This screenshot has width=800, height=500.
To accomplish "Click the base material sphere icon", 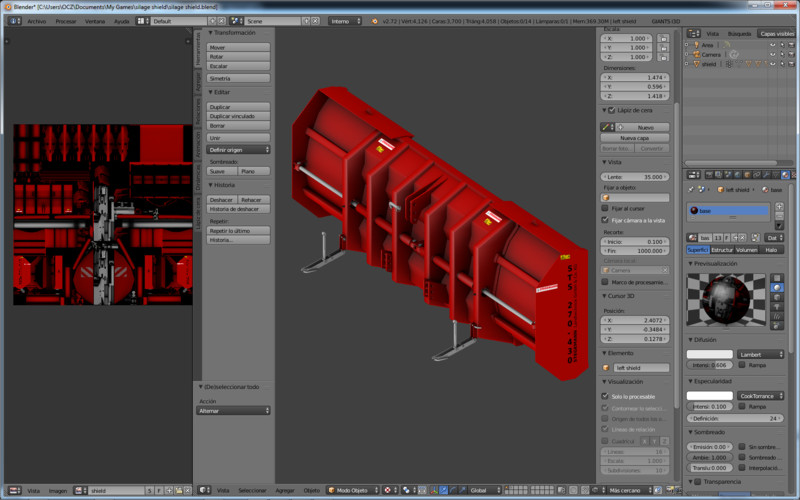I will tap(694, 211).
